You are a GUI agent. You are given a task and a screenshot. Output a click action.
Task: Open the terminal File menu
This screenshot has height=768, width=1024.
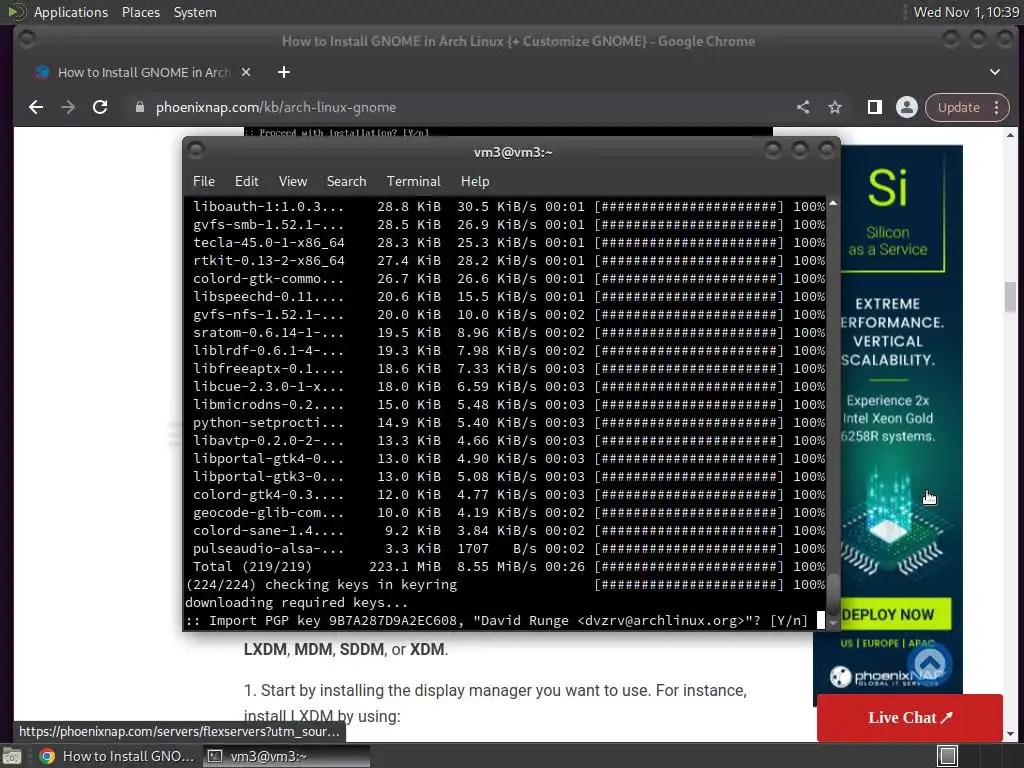click(204, 182)
